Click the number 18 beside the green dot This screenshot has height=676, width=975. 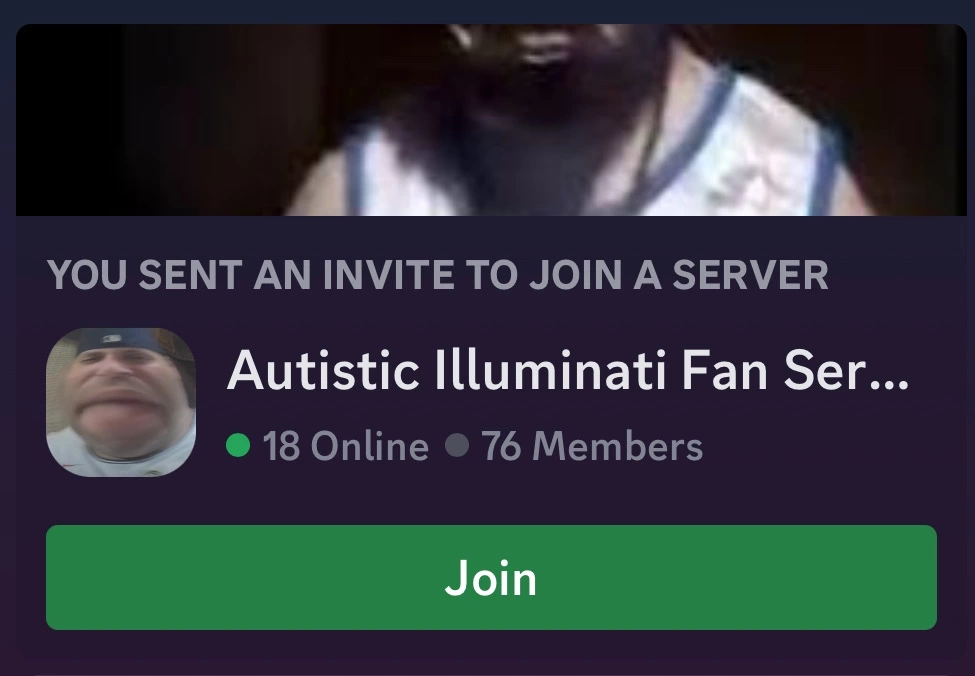tap(281, 446)
